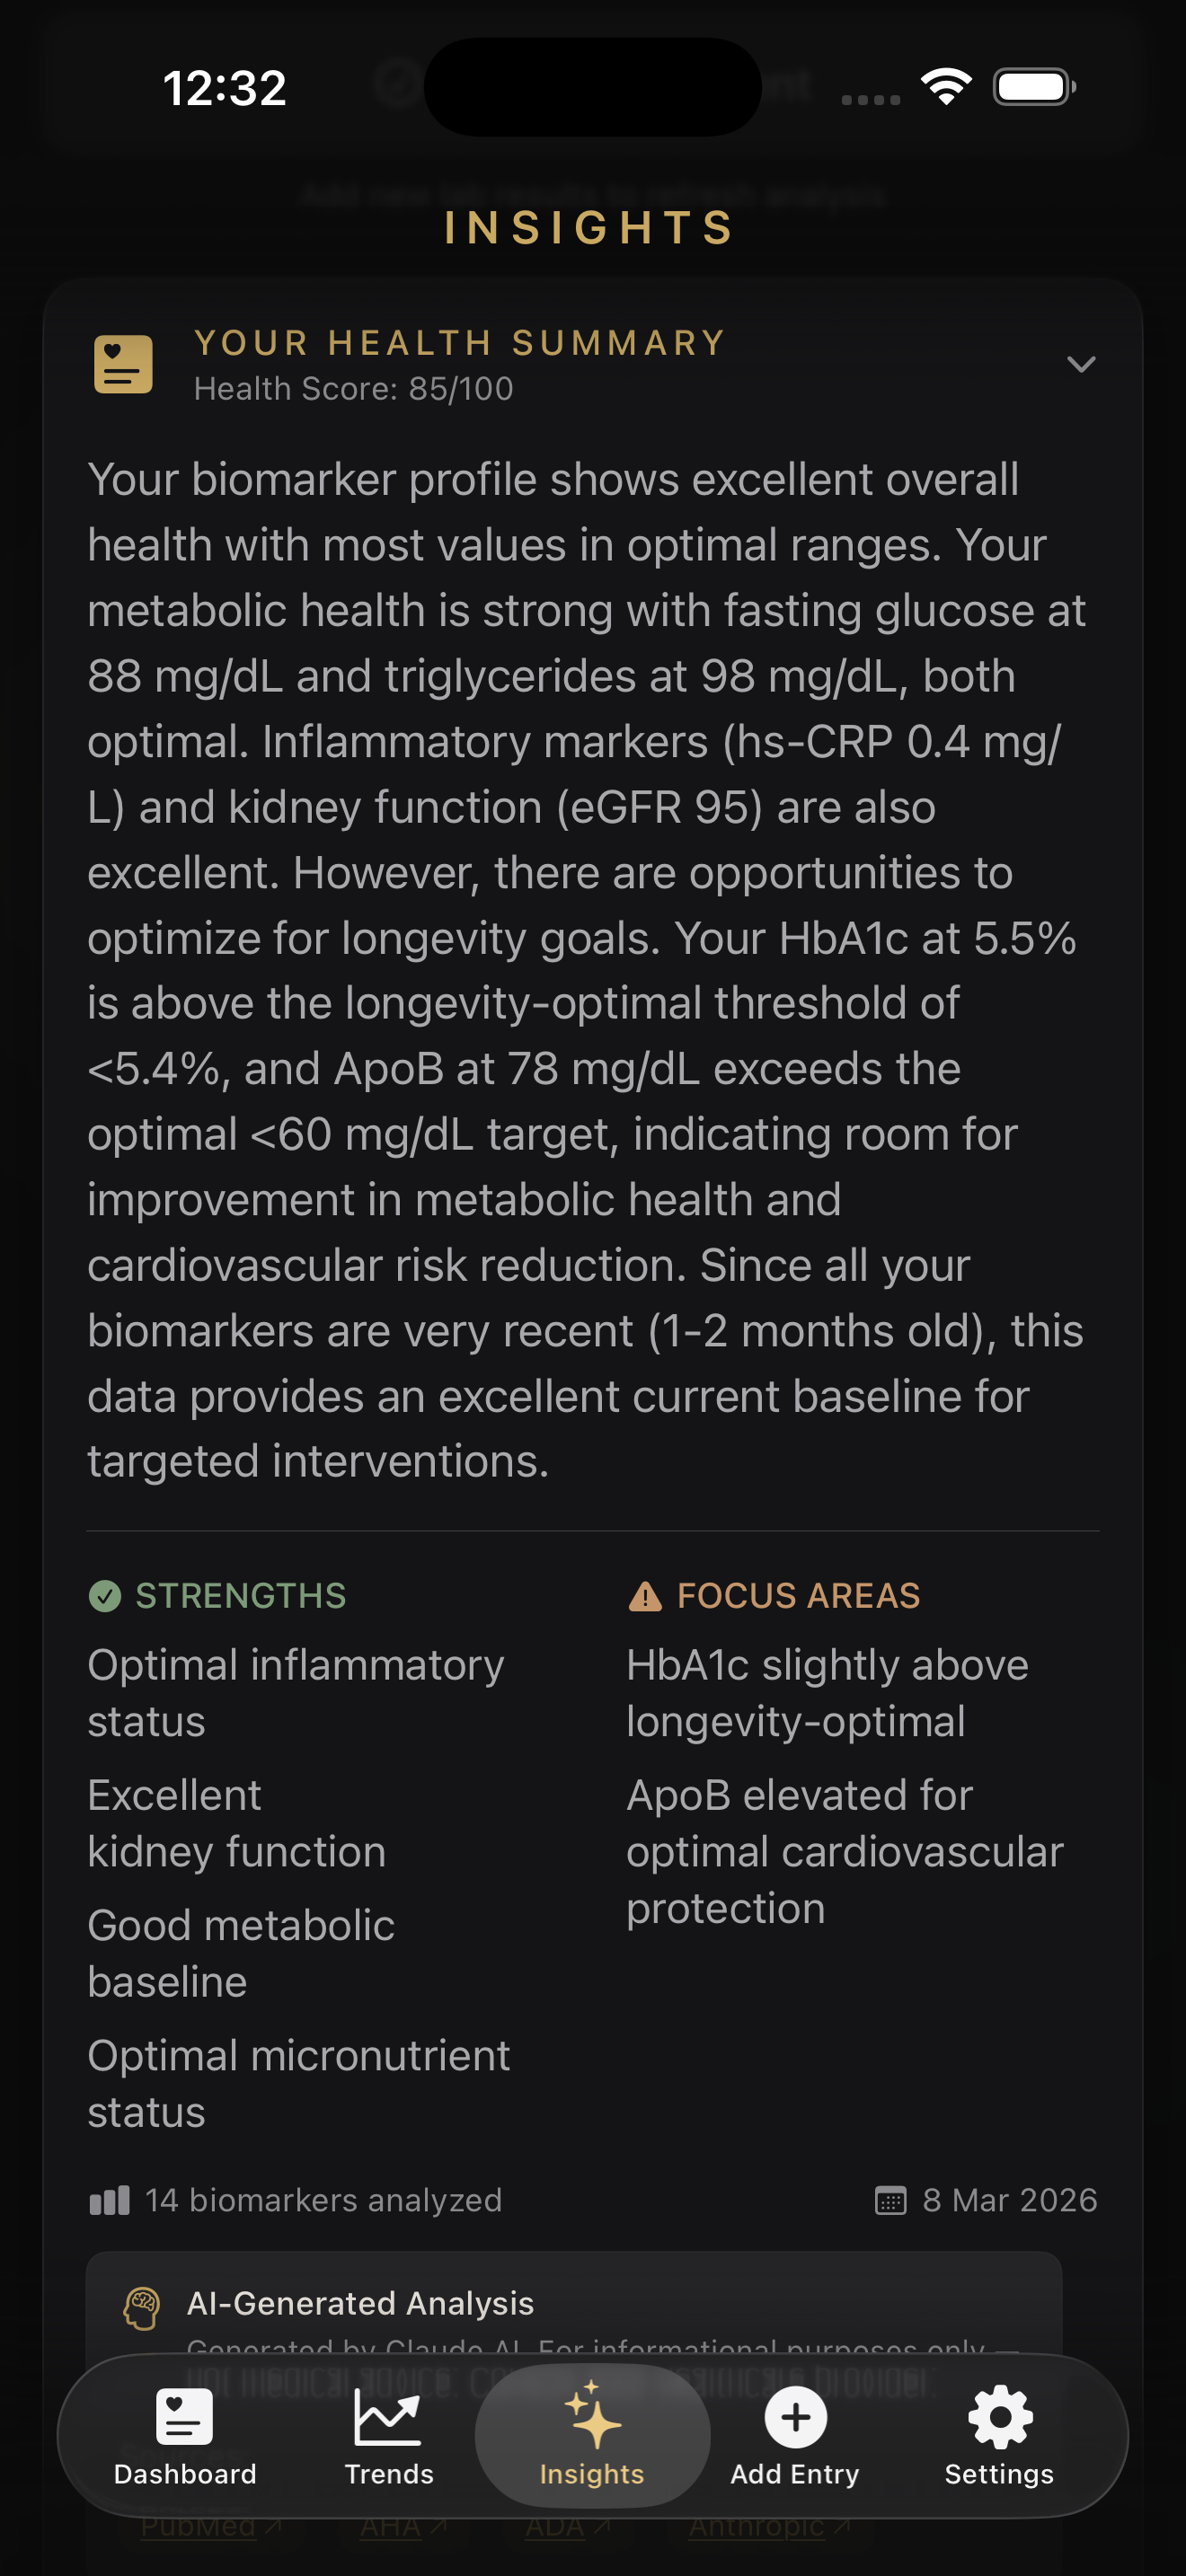Tap the green Strengths checkmark icon
The height and width of the screenshot is (2576, 1186).
click(x=105, y=1595)
